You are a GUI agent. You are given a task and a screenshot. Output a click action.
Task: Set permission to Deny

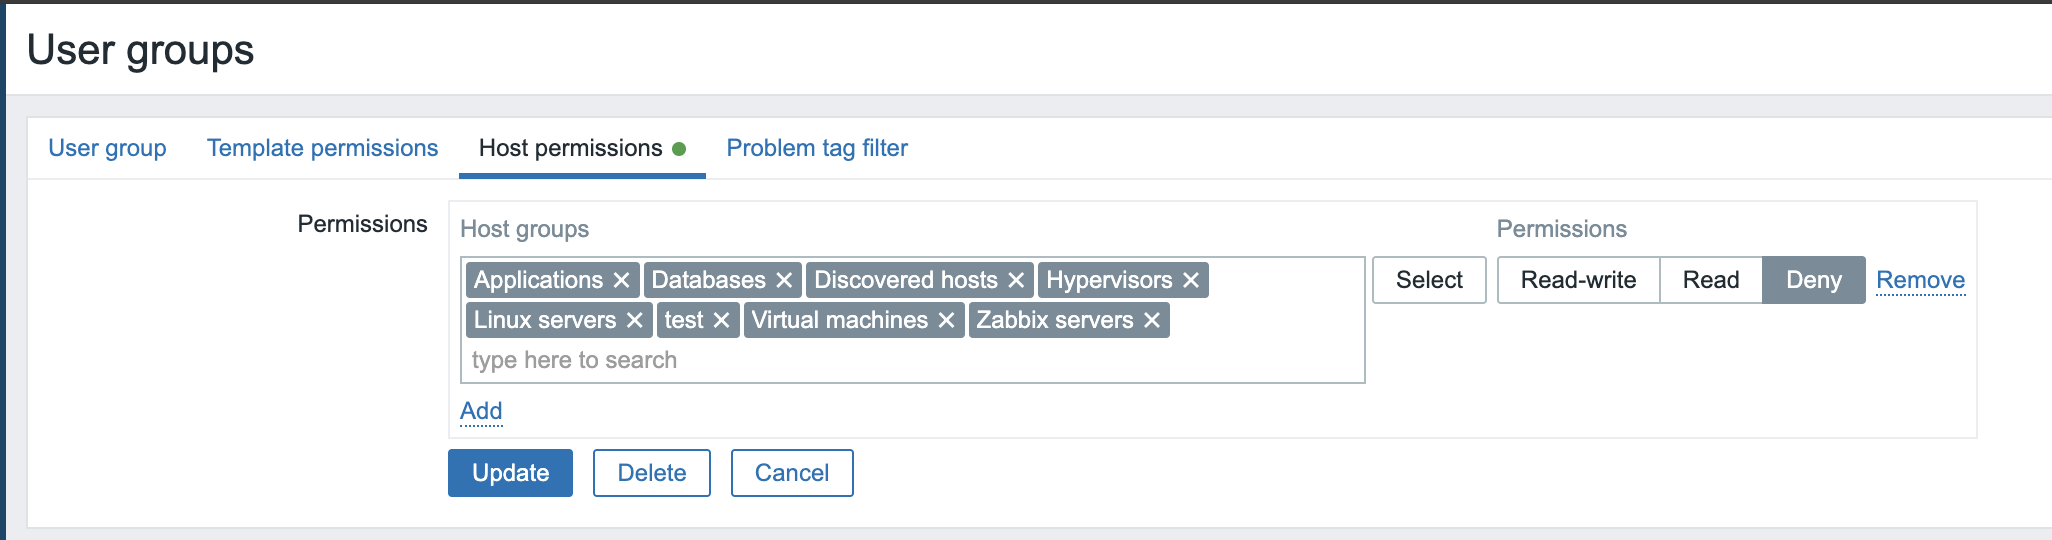click(x=1813, y=280)
